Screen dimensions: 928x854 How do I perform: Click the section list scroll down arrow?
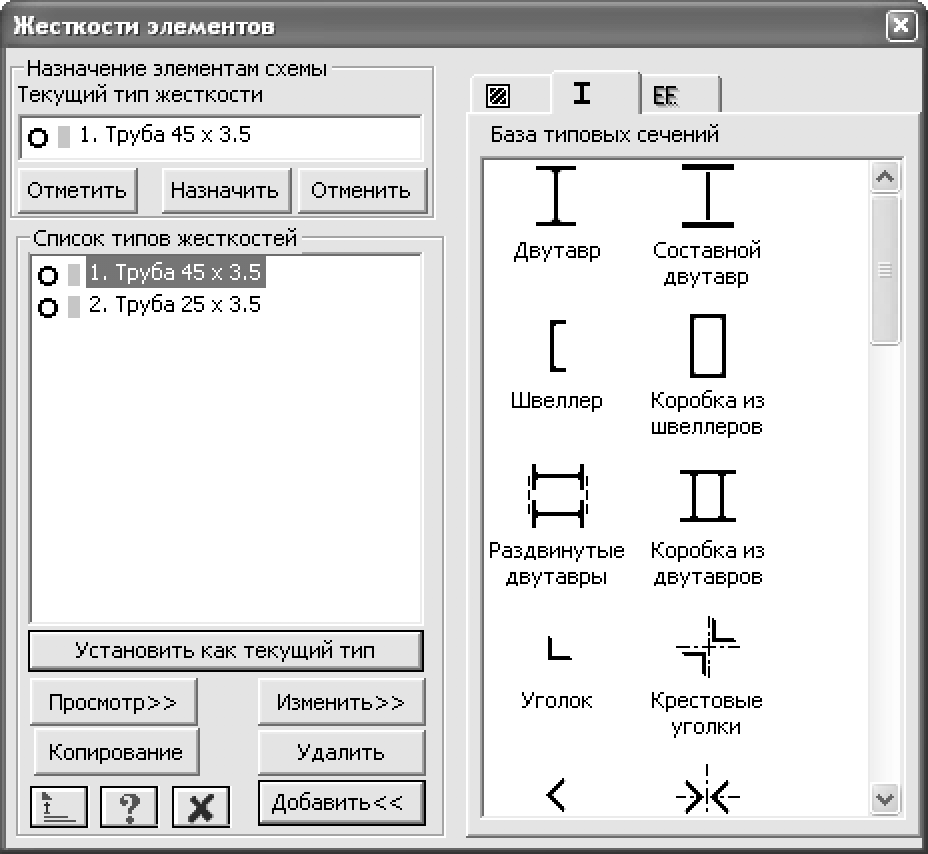point(885,800)
